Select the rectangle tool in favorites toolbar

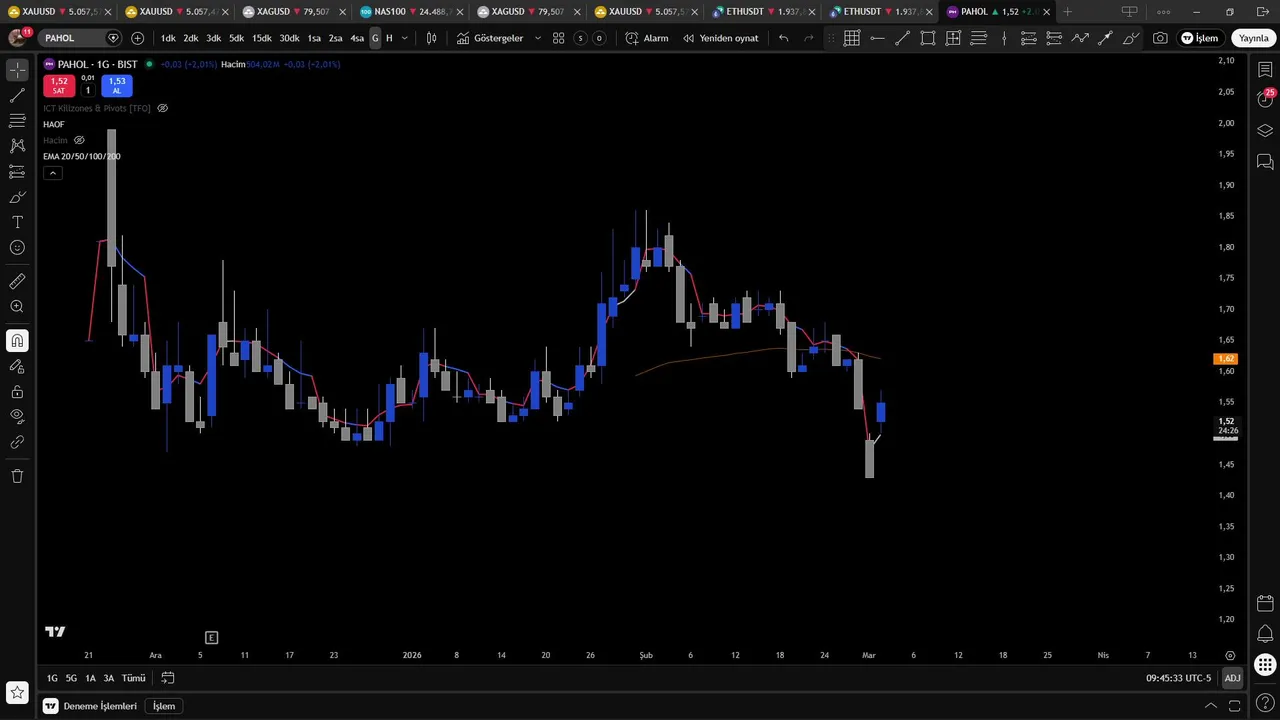click(x=928, y=38)
